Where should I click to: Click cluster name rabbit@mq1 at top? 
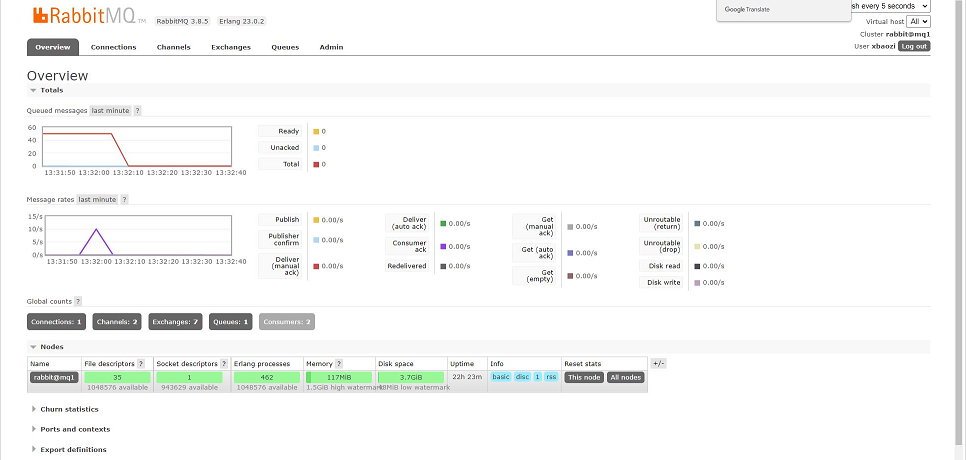(908, 34)
